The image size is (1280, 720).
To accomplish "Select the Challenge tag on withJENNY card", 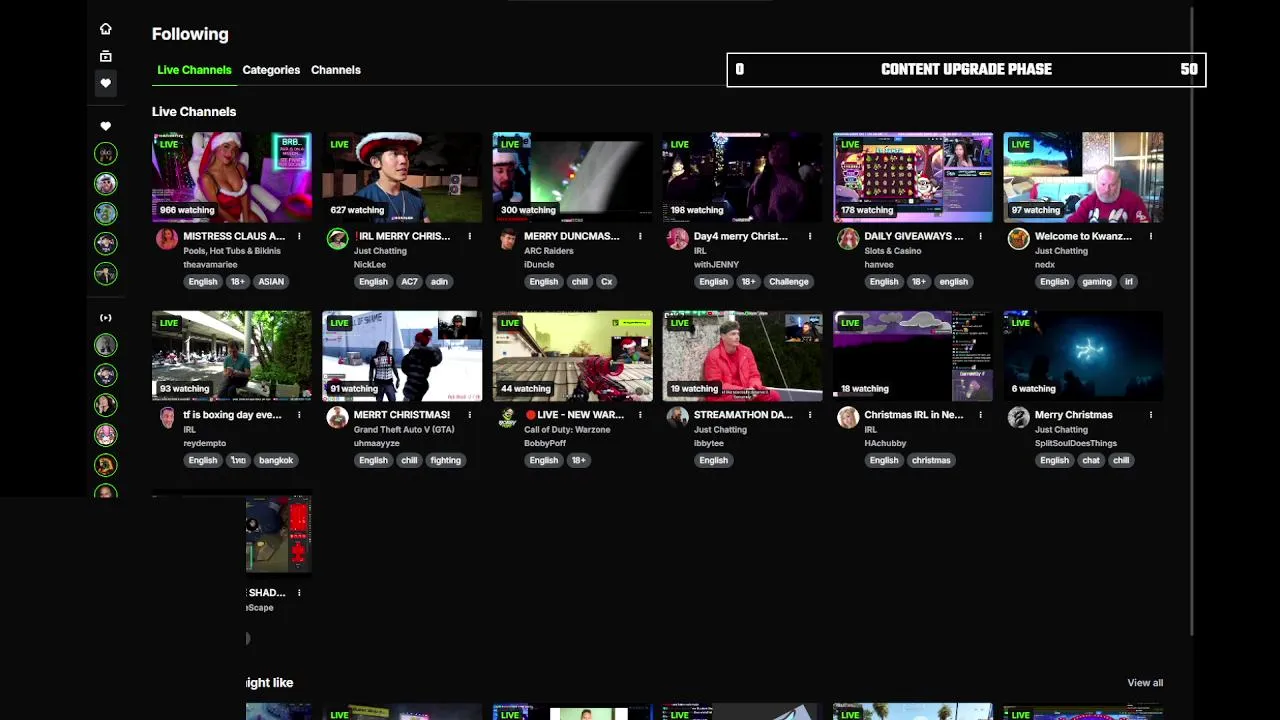I will (789, 282).
